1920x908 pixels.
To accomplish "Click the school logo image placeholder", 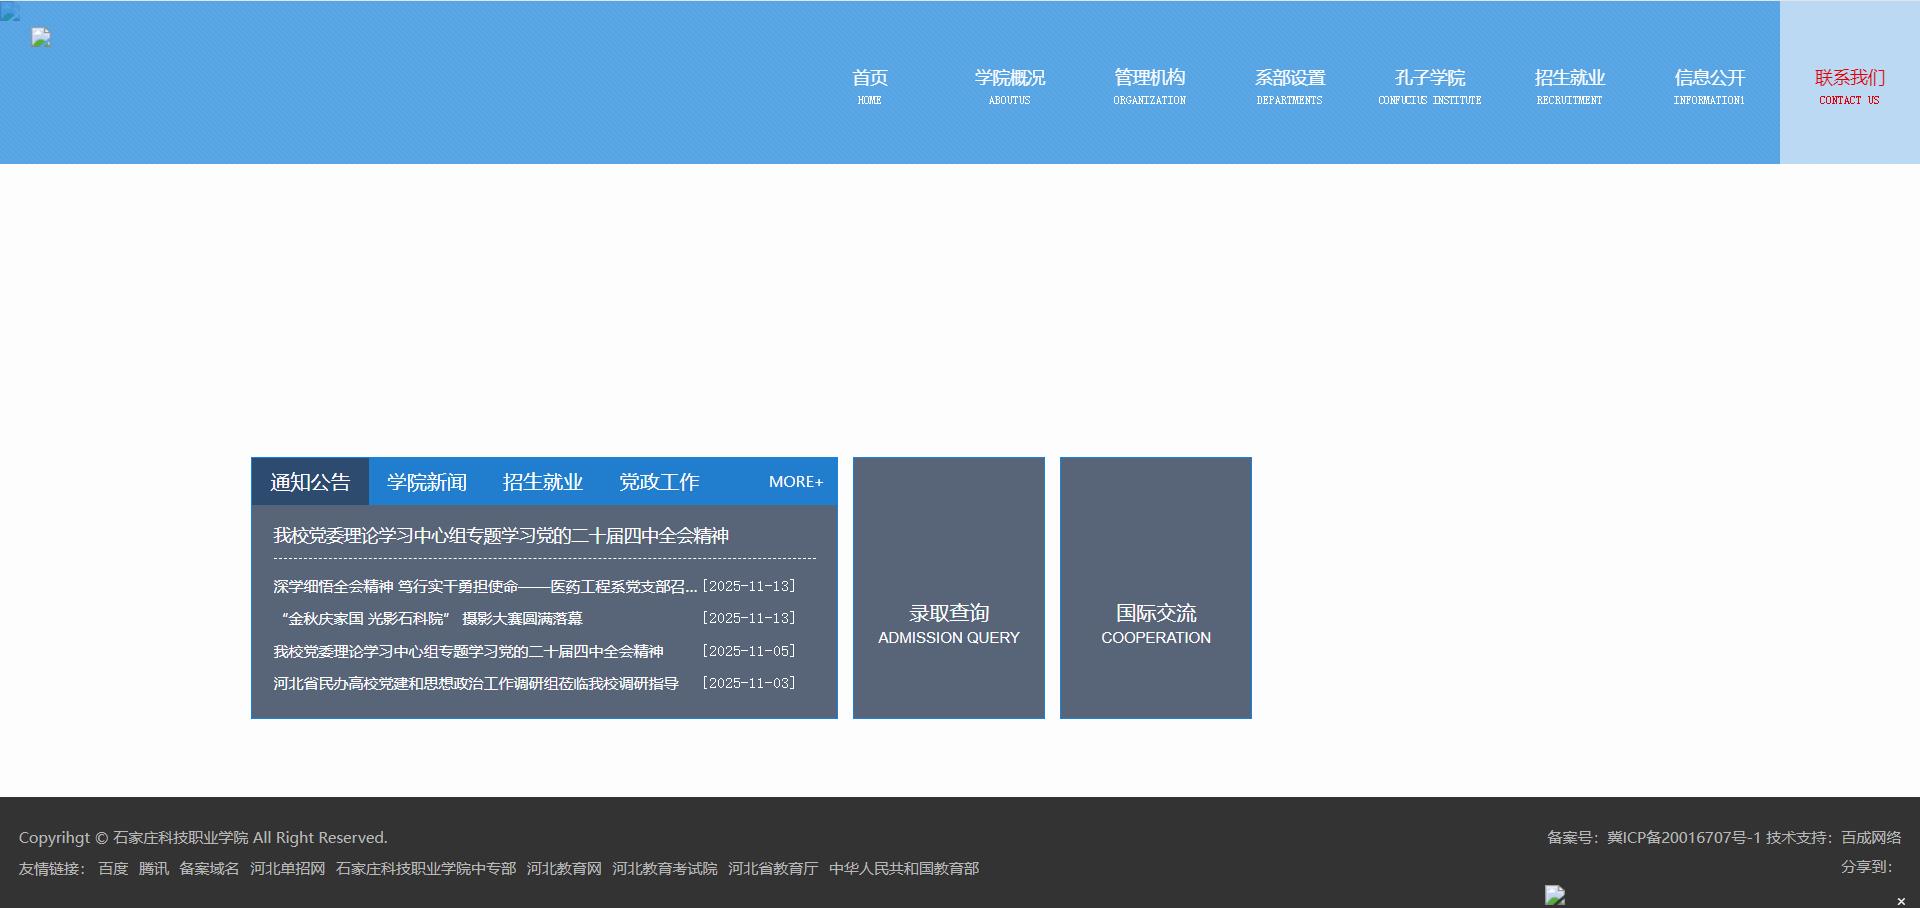I will [40, 37].
